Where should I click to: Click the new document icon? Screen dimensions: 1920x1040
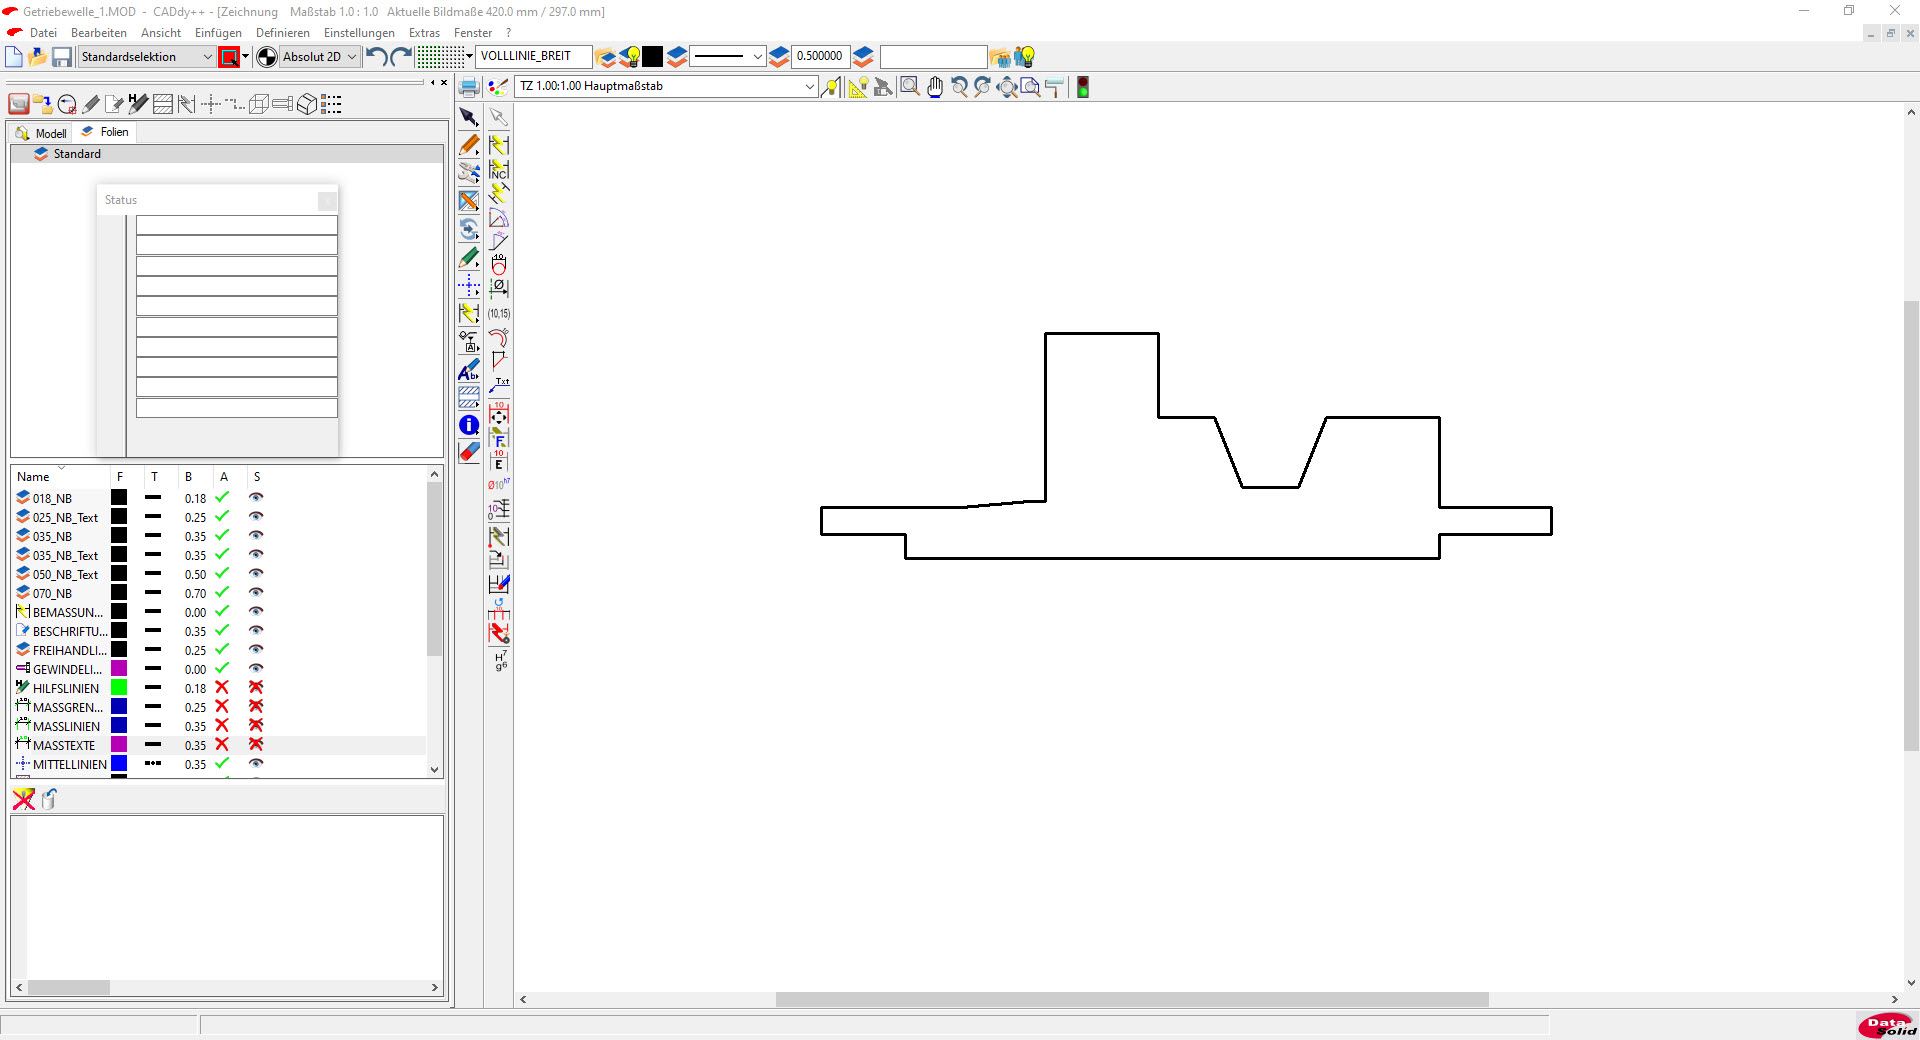click(14, 57)
